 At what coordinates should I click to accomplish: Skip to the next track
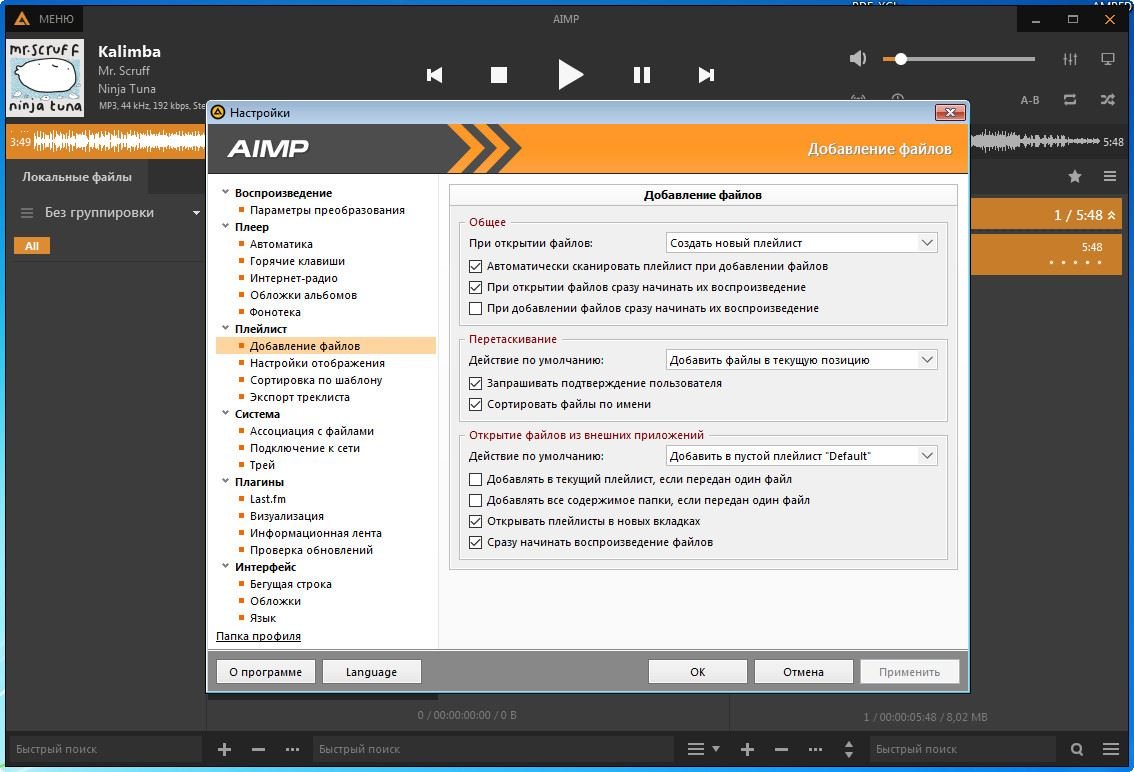point(706,75)
